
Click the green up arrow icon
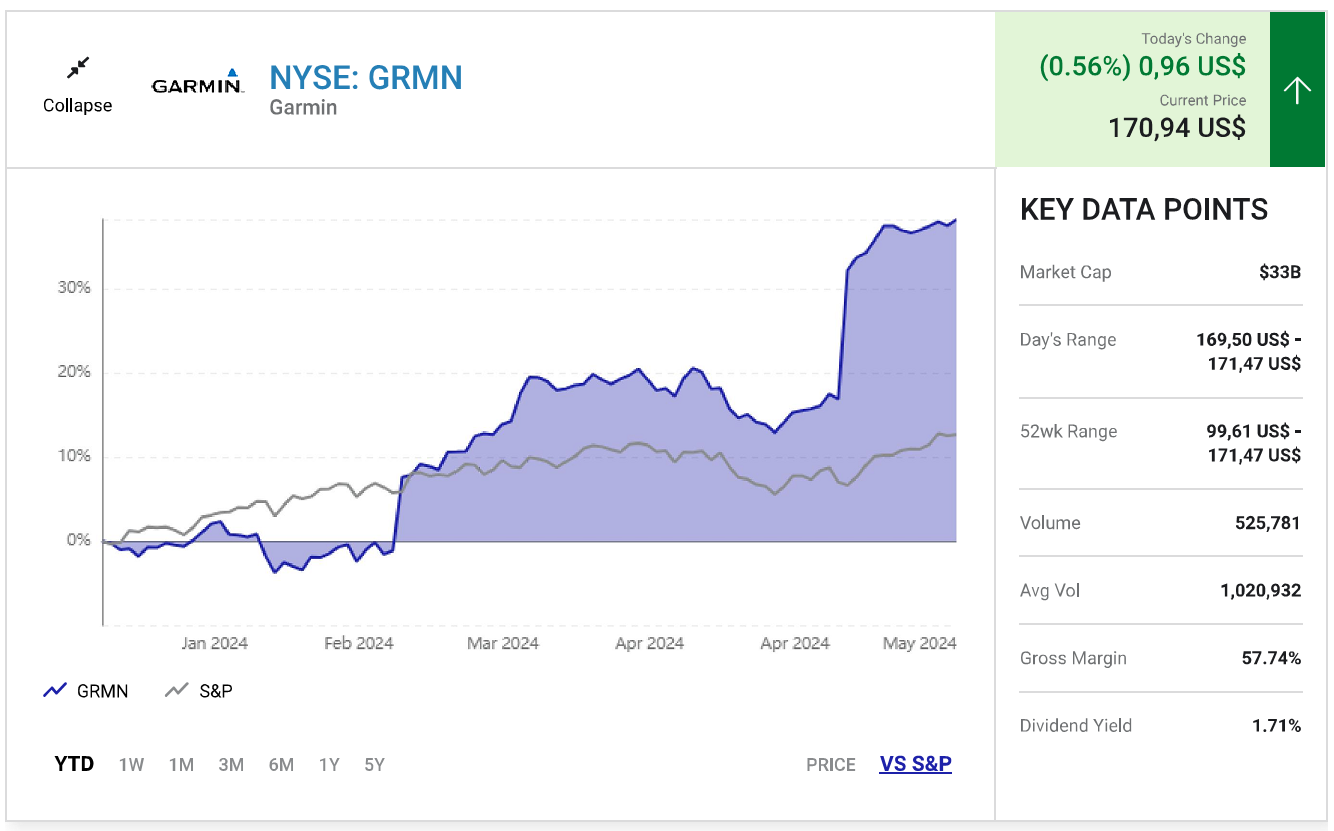pyautogui.click(x=1297, y=91)
